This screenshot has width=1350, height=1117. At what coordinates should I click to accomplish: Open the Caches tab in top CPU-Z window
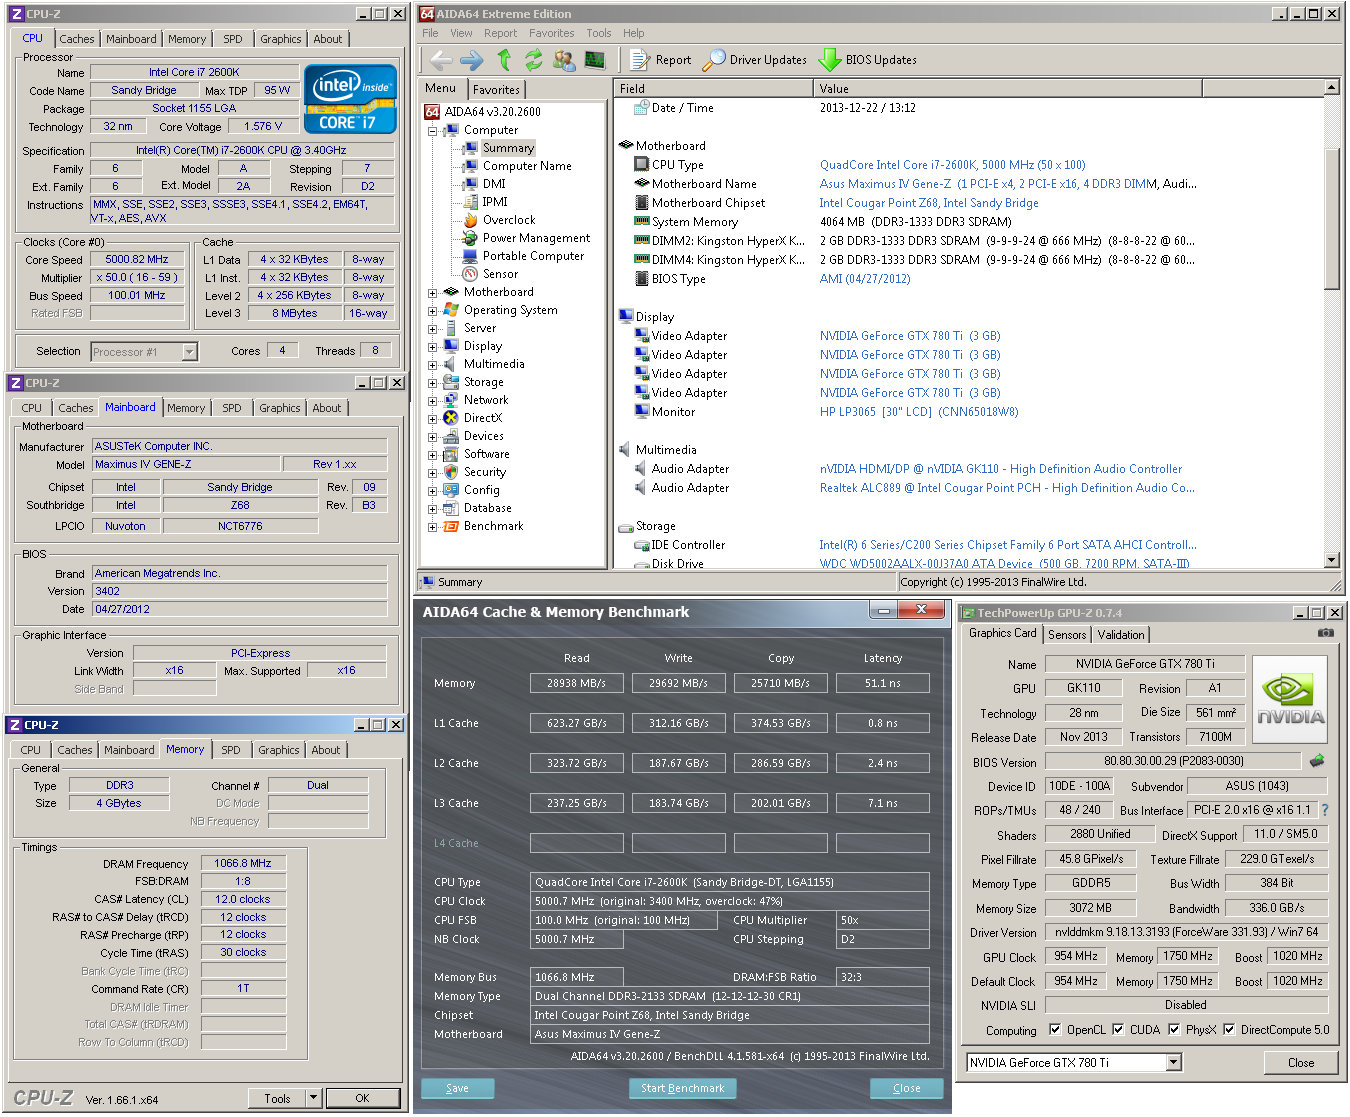(77, 39)
